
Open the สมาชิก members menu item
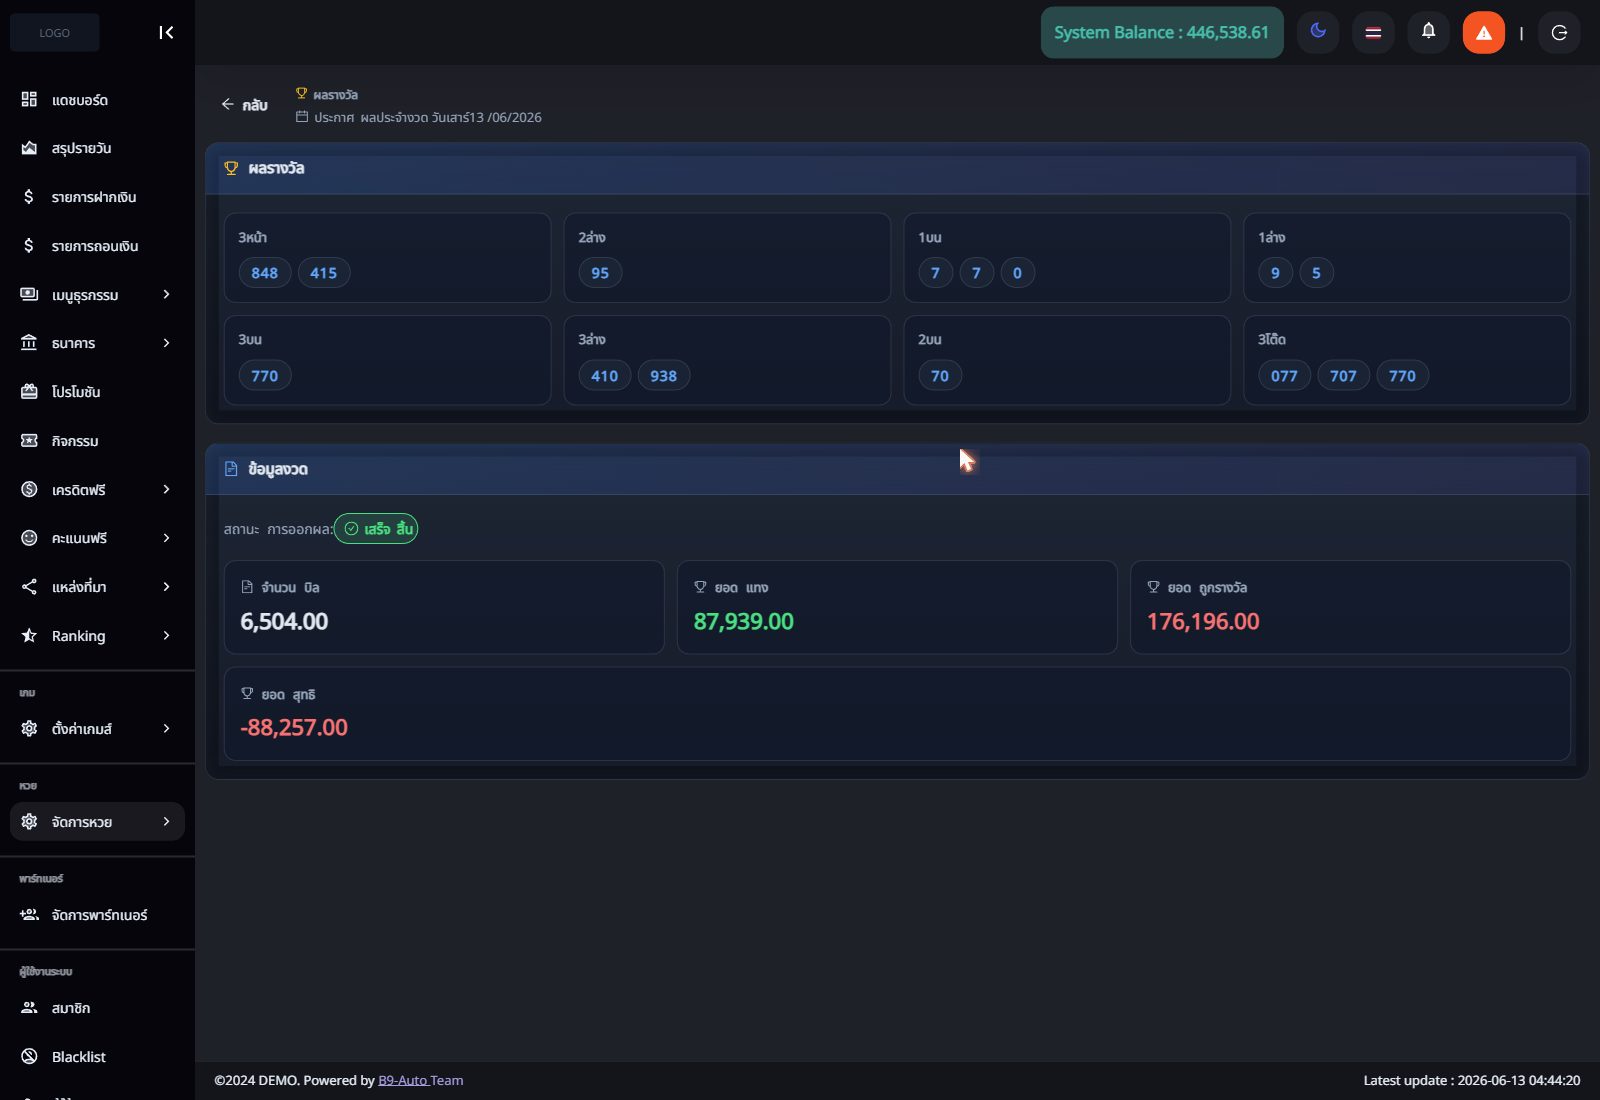click(x=97, y=1008)
